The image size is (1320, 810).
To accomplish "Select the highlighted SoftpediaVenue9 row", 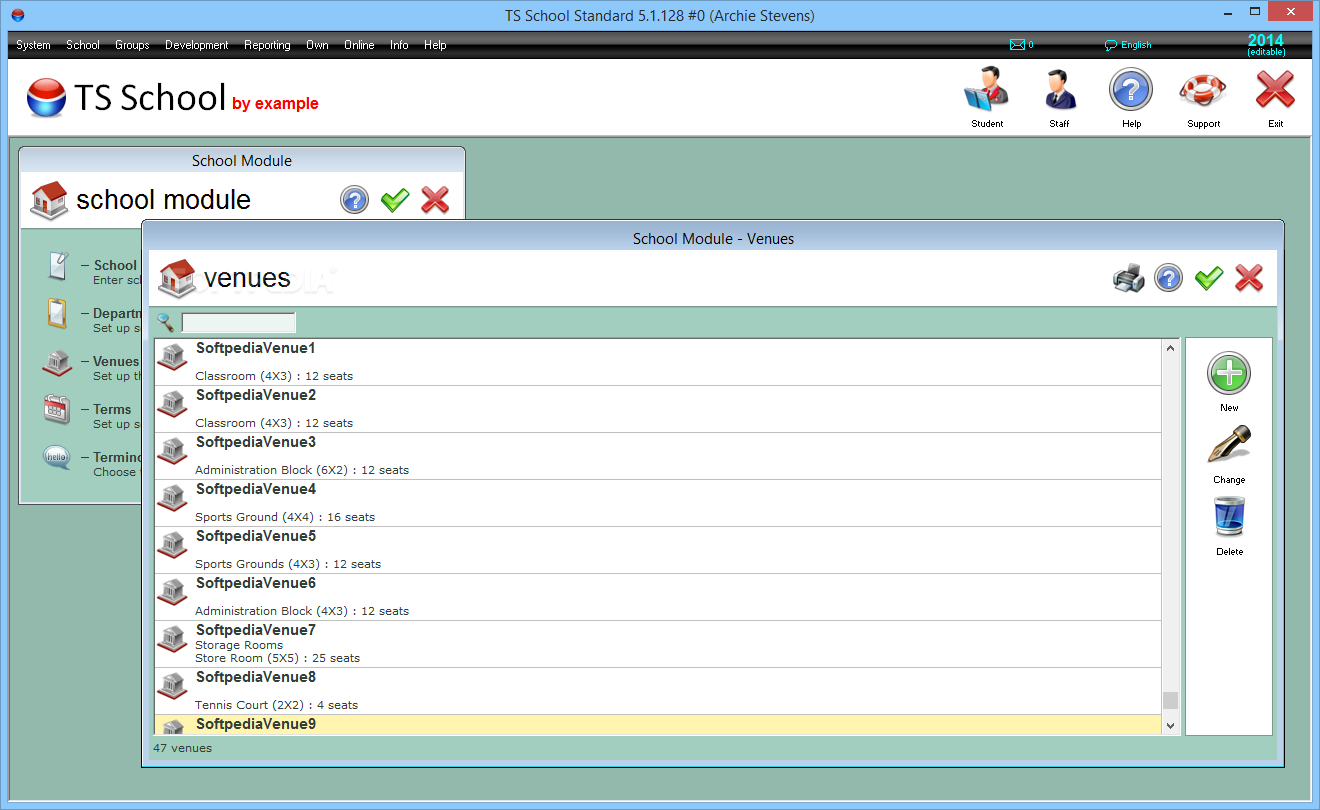I will [x=658, y=725].
